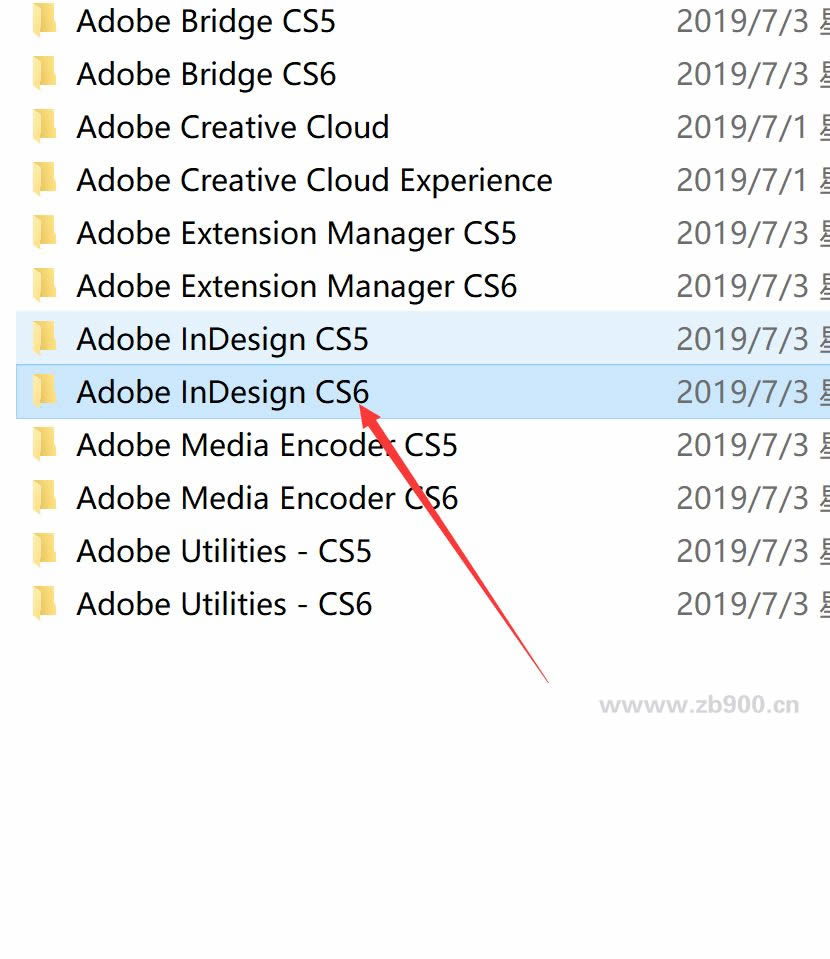Click the Adobe Bridge CS5 folder icon
The image size is (830, 959).
point(44,20)
